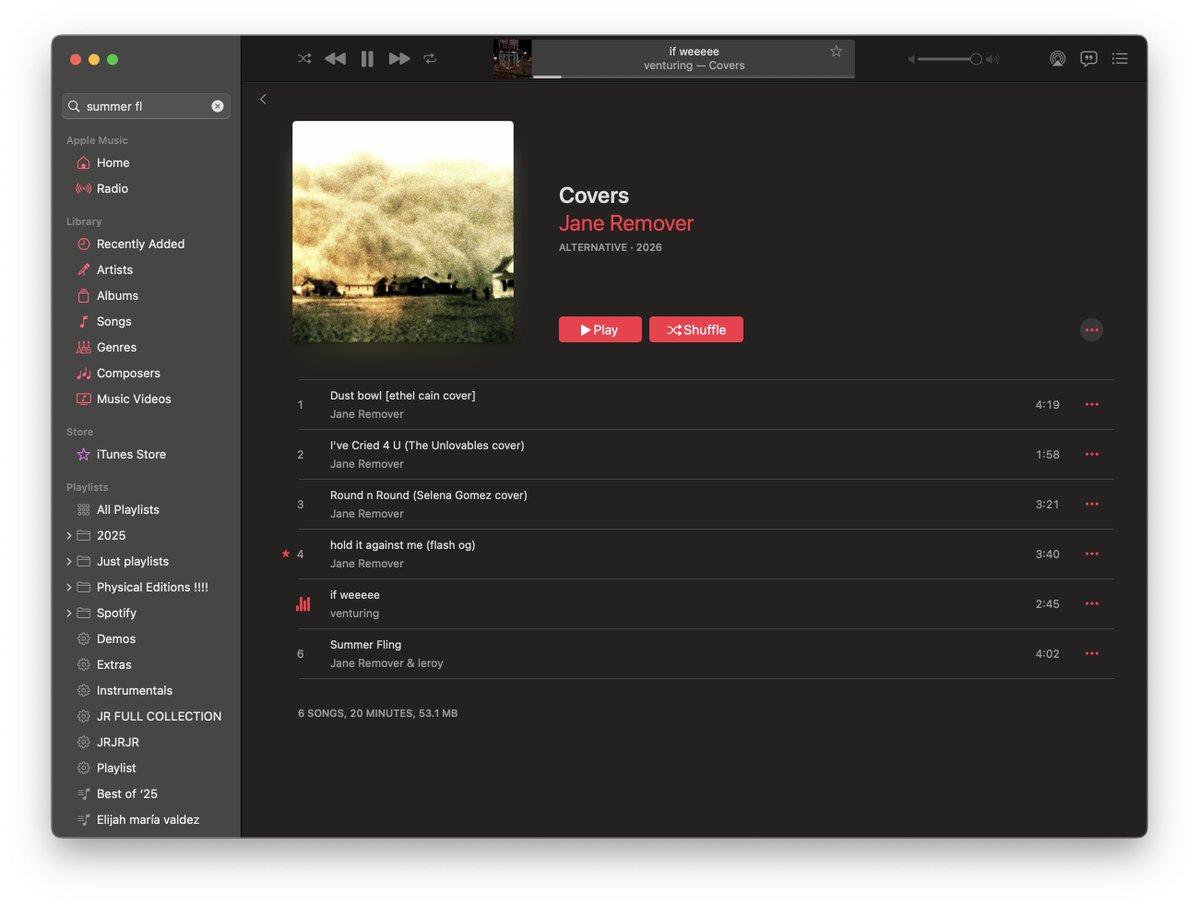Open Radio in the sidebar

click(x=112, y=189)
